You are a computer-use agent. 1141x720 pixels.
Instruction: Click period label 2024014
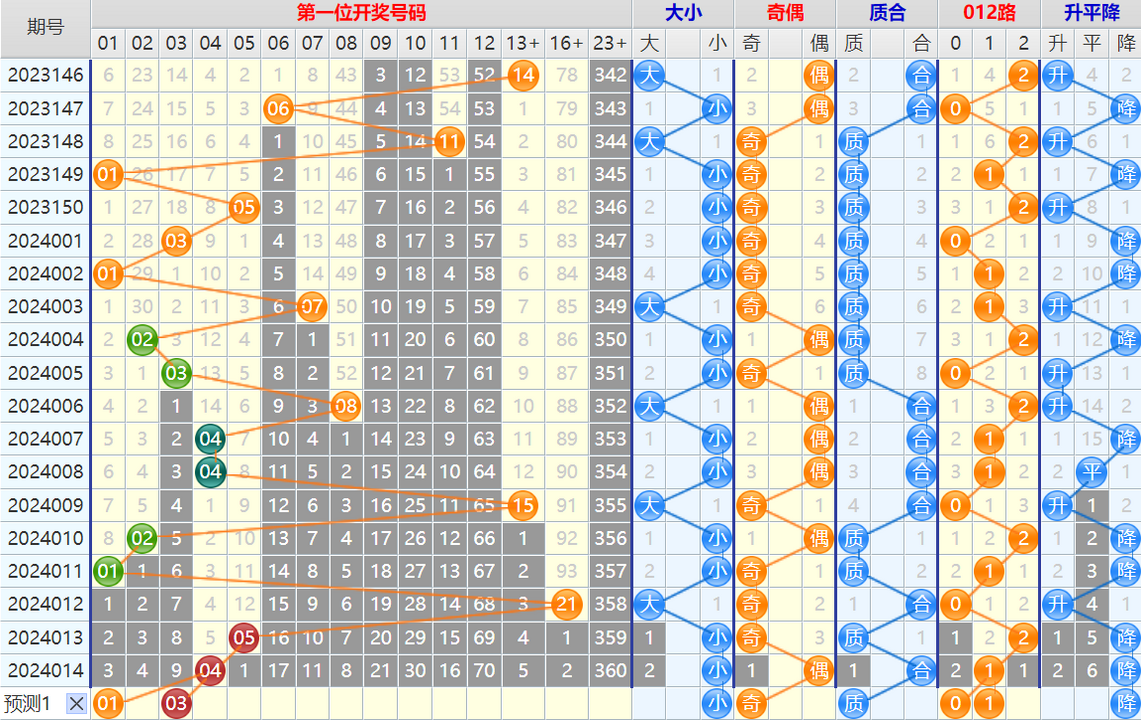click(x=45, y=670)
